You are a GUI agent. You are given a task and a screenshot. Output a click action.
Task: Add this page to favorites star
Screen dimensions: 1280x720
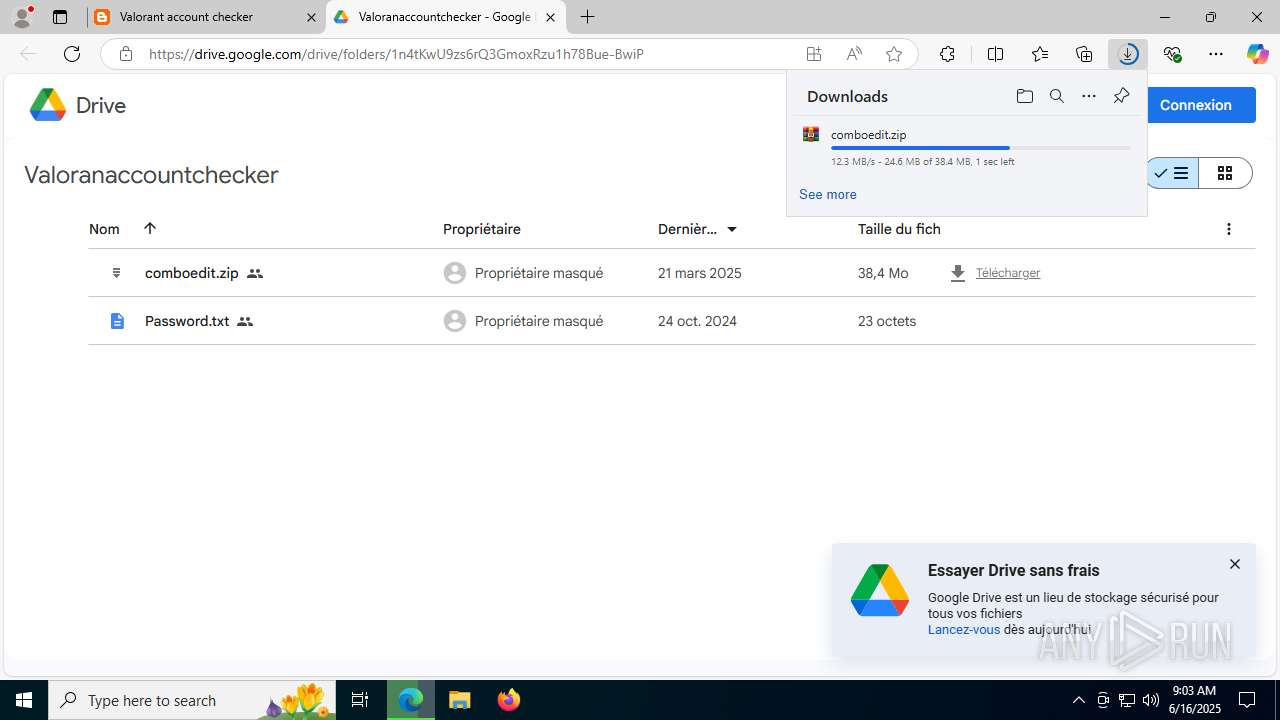coord(894,54)
